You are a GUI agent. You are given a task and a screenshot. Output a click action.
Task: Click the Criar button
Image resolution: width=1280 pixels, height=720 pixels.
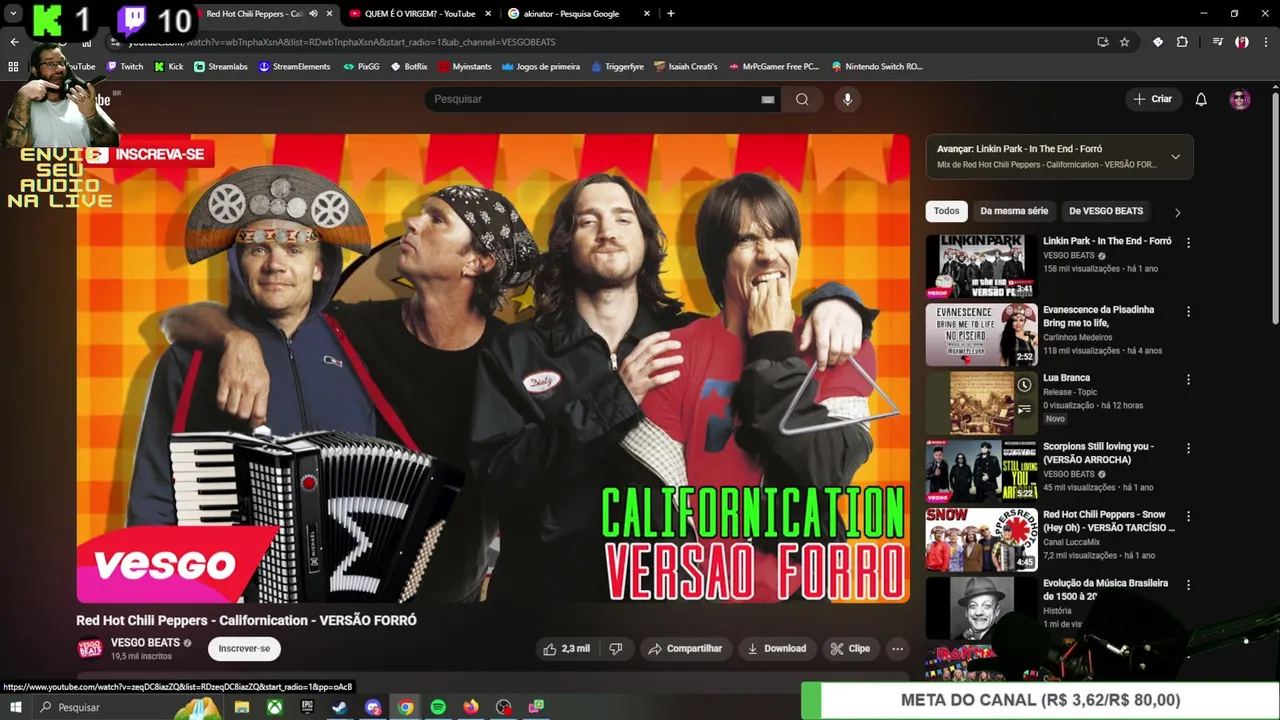point(1153,99)
